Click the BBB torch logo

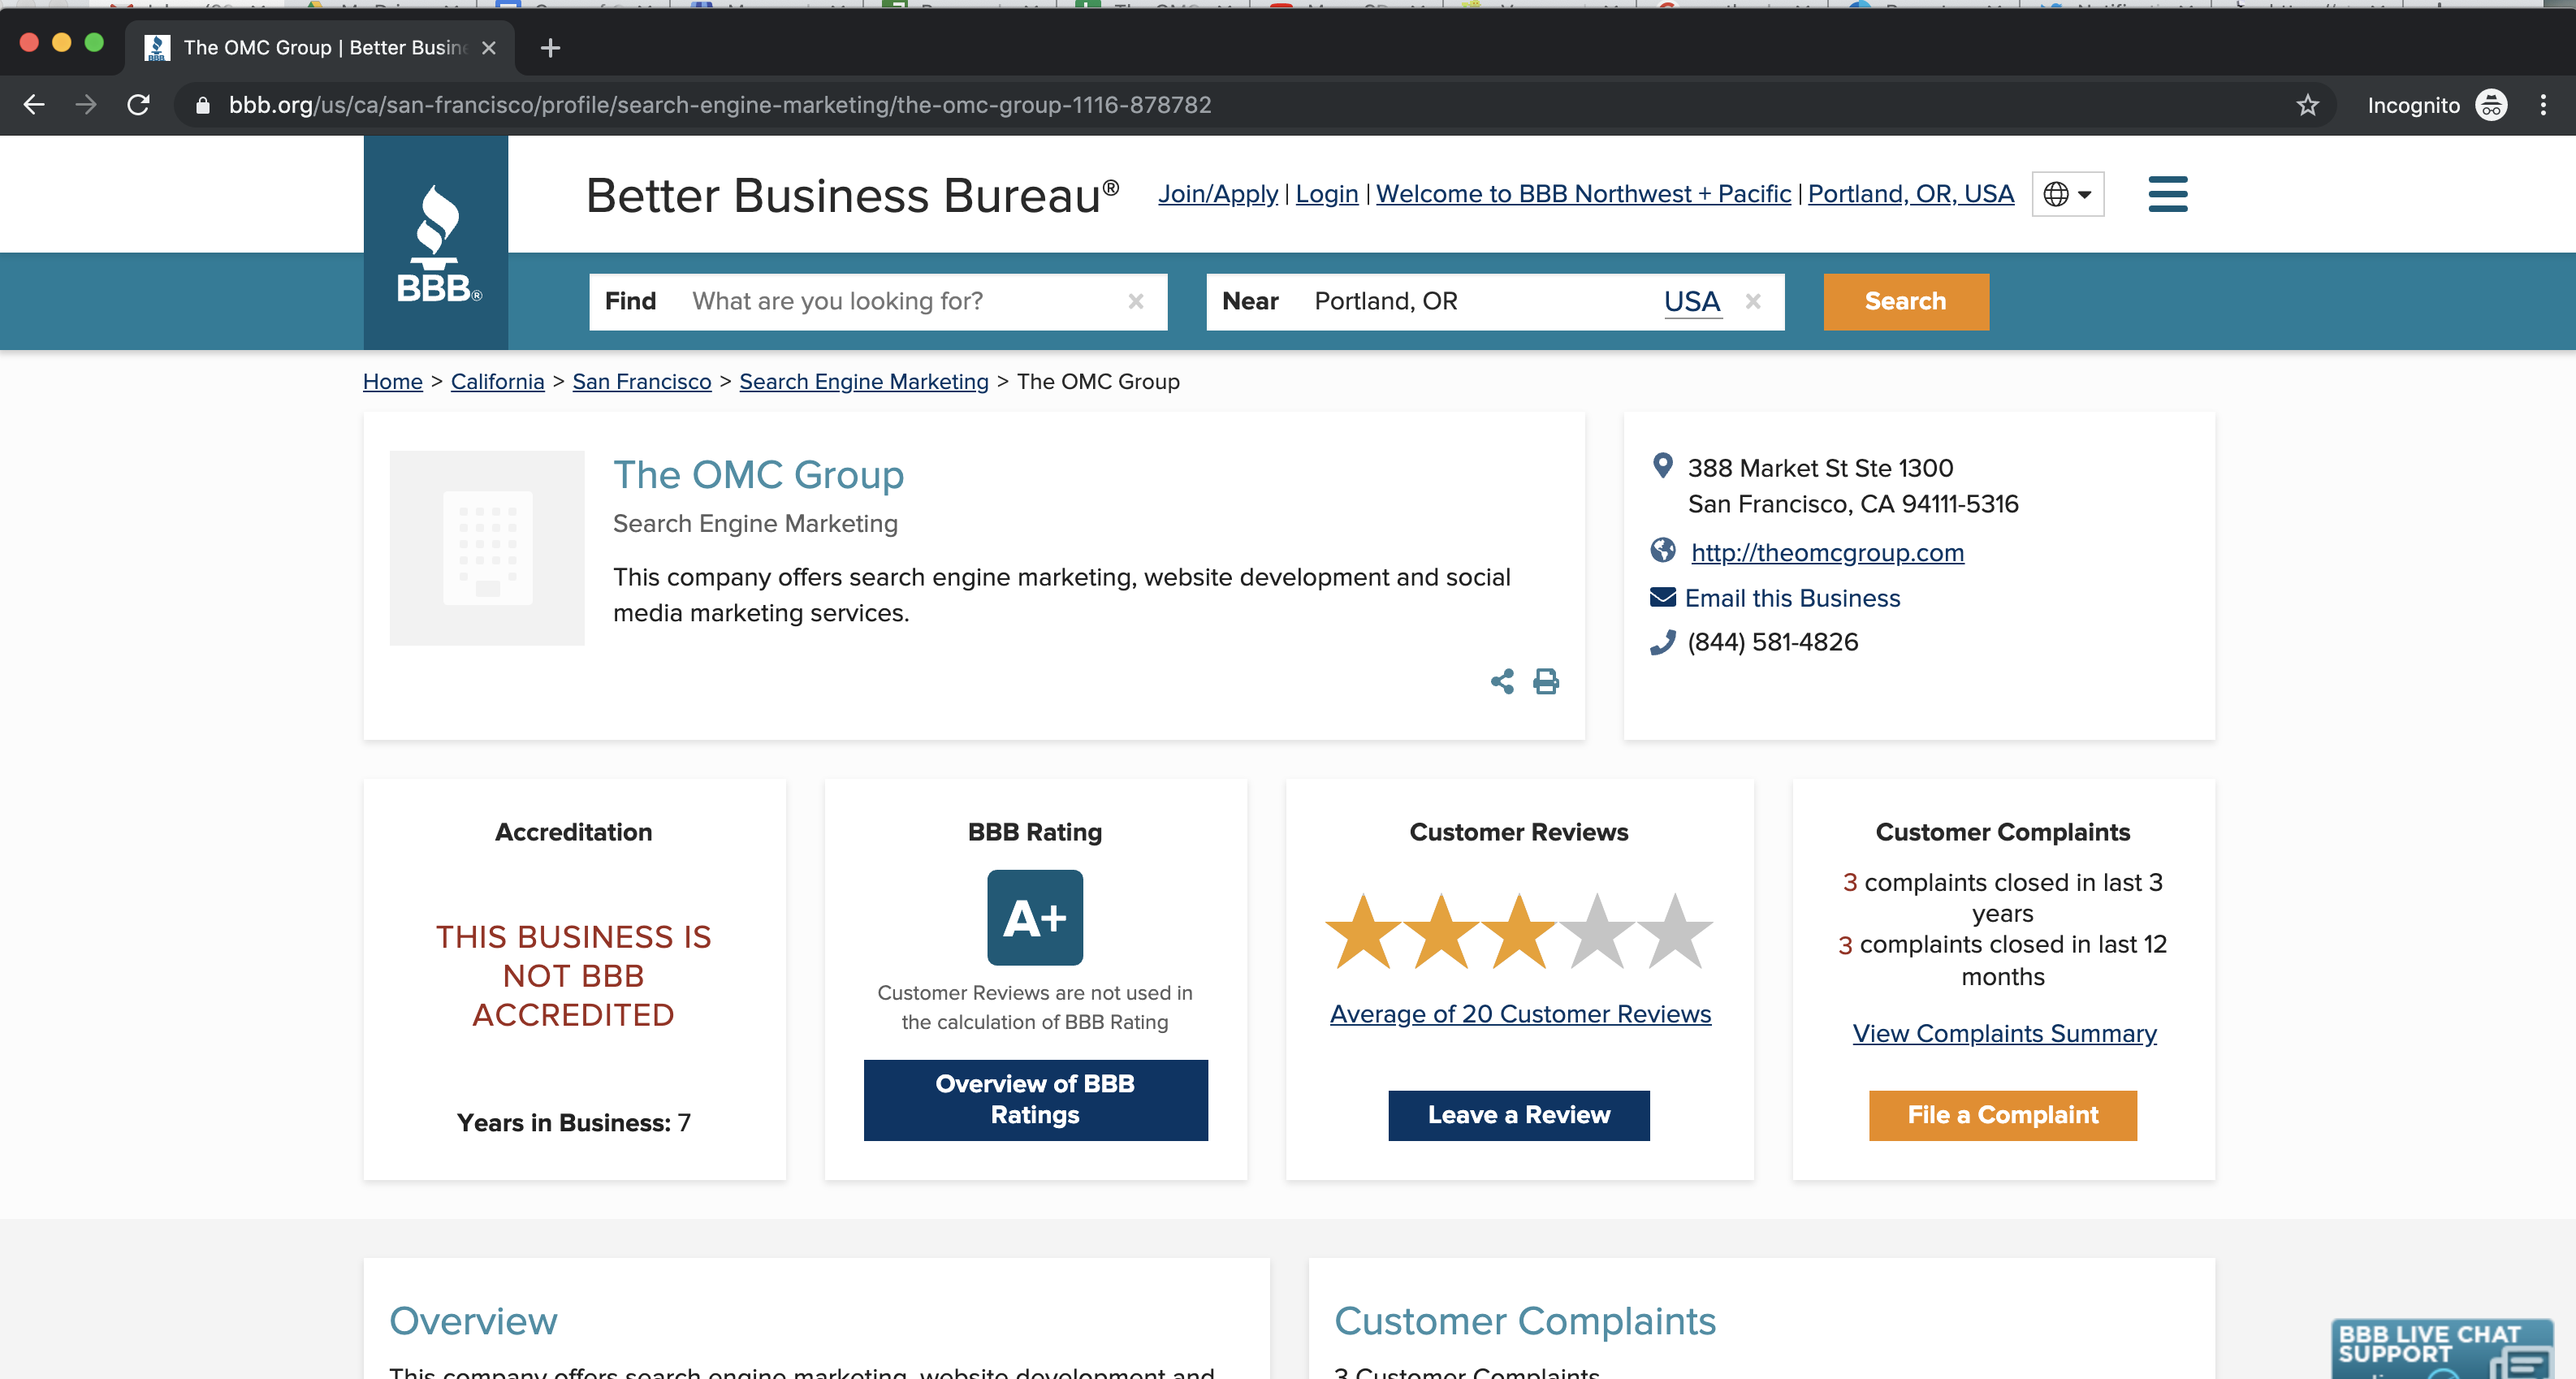(436, 243)
